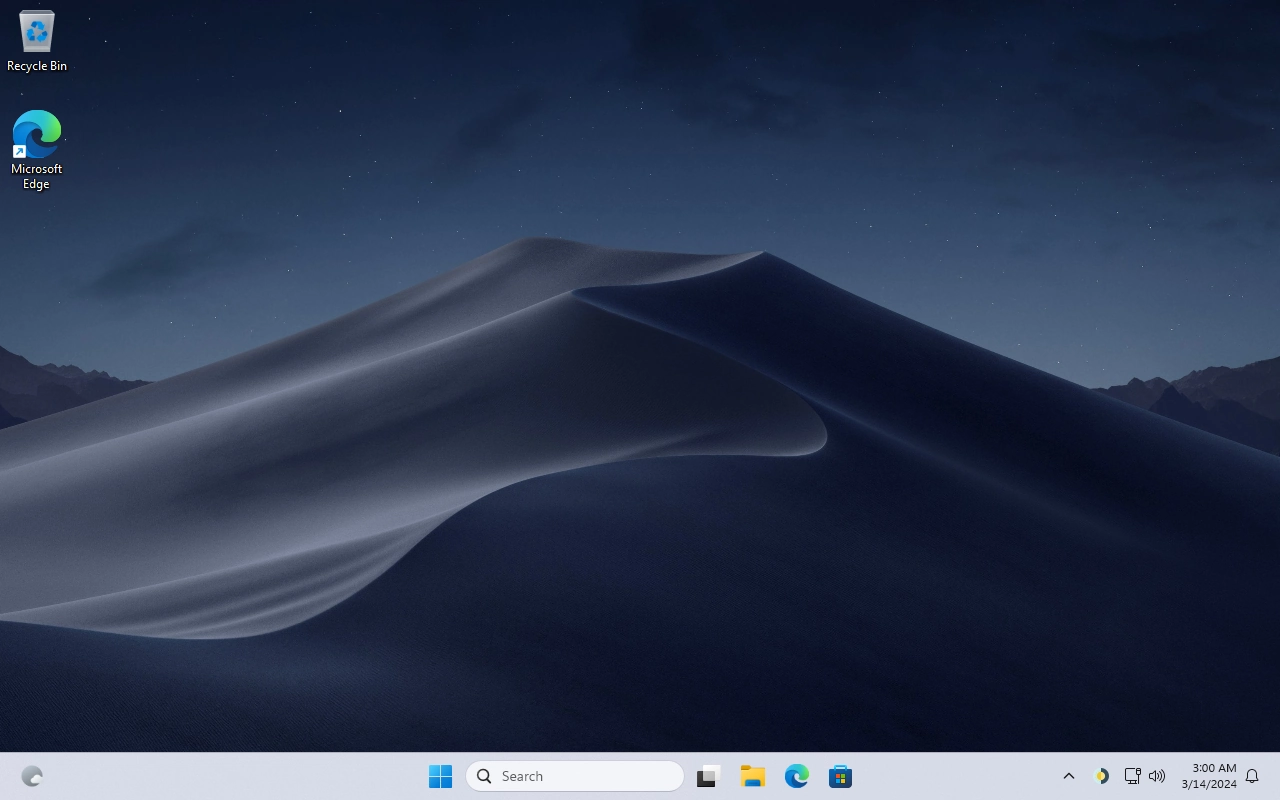Screen dimensions: 1280x800
Task: Launch File Explorer from the taskbar
Action: pos(753,776)
